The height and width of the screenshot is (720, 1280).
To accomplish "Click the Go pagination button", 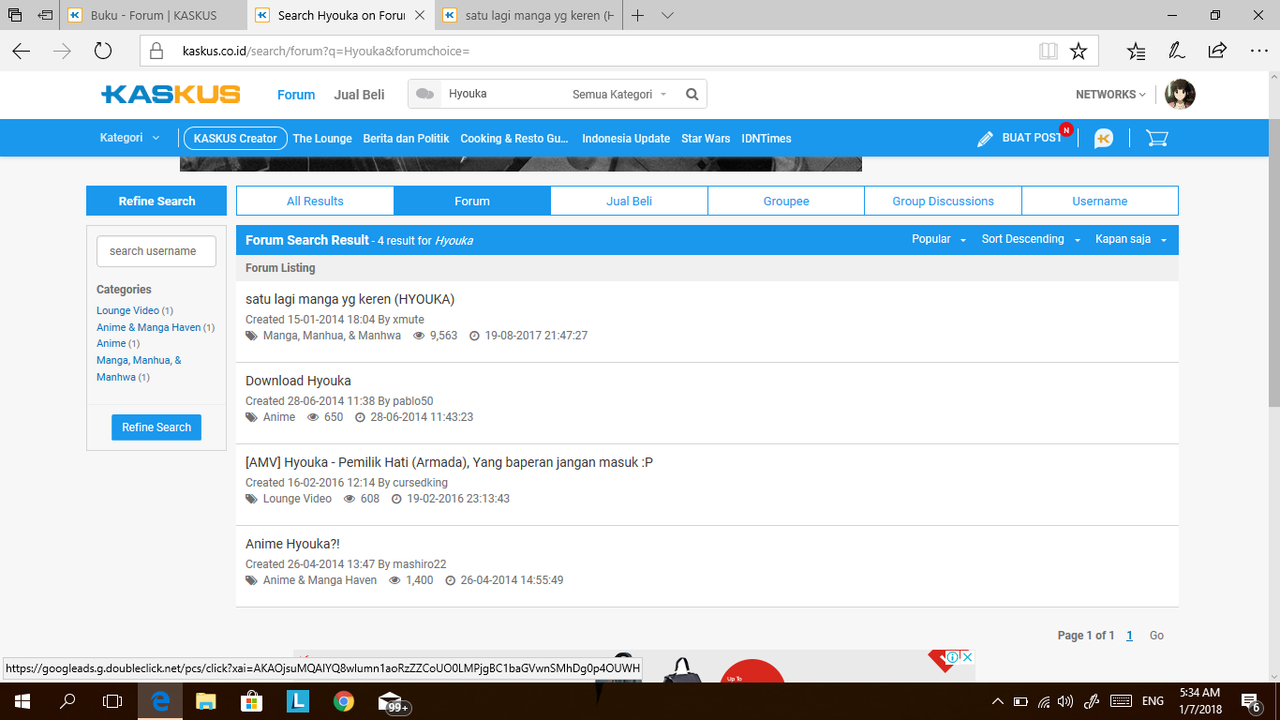I will tap(1157, 636).
